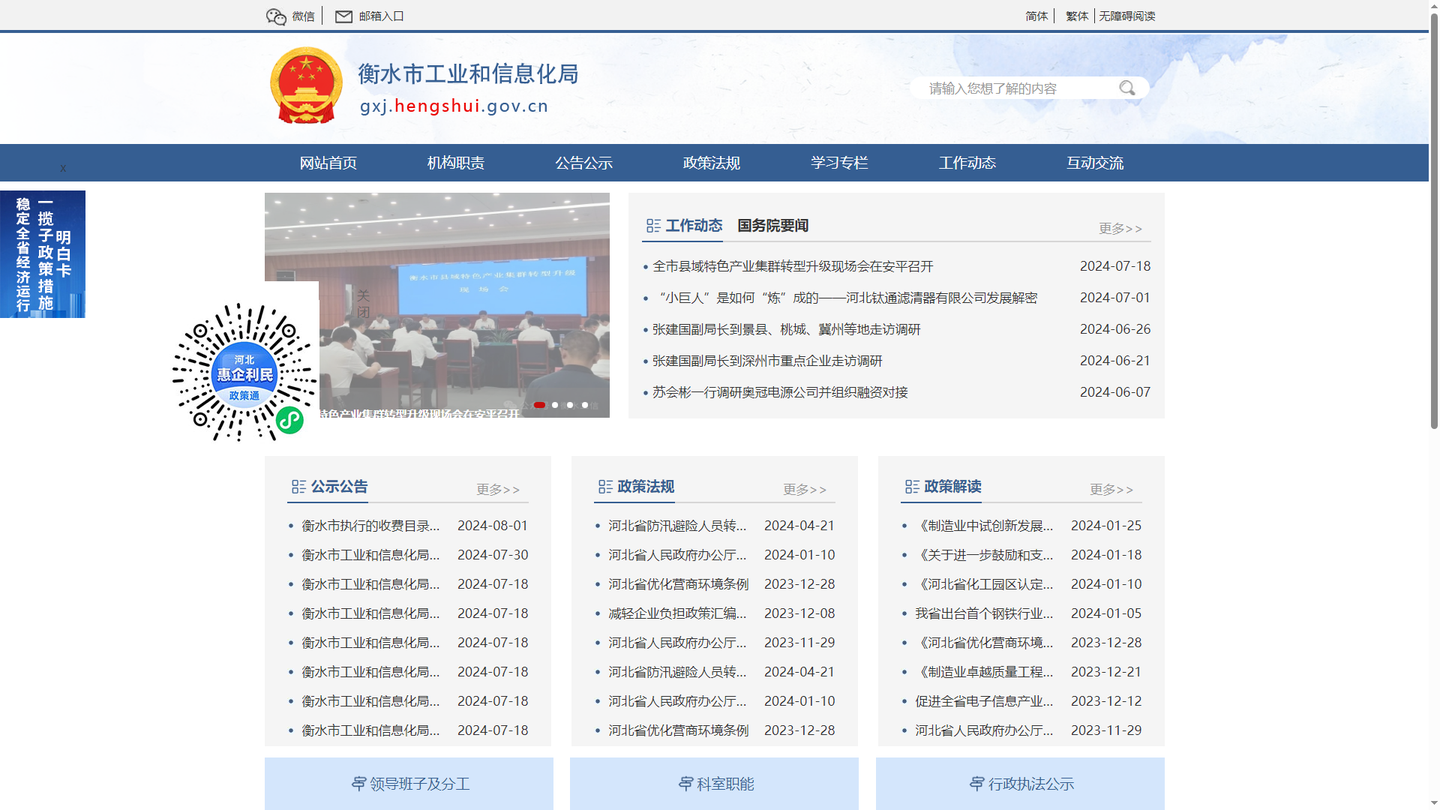
Task: Open 政策法规 in the navigation bar
Action: 712,163
